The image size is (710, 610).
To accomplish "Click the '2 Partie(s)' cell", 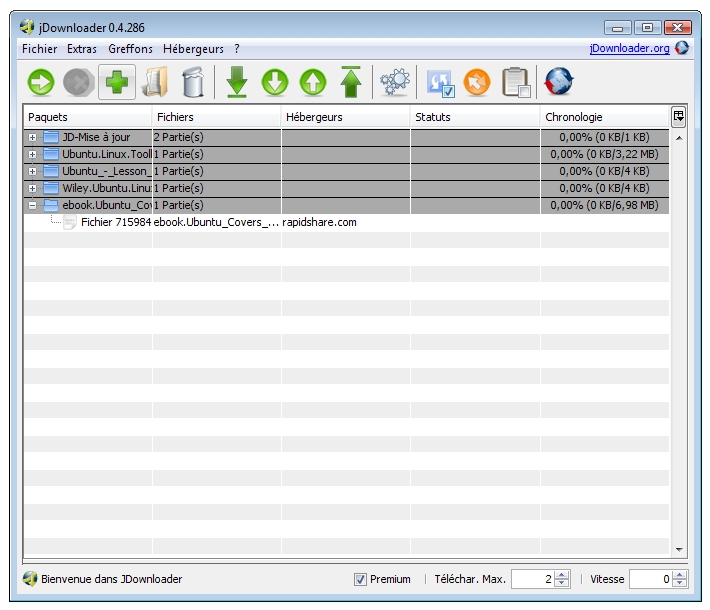I will (x=216, y=137).
